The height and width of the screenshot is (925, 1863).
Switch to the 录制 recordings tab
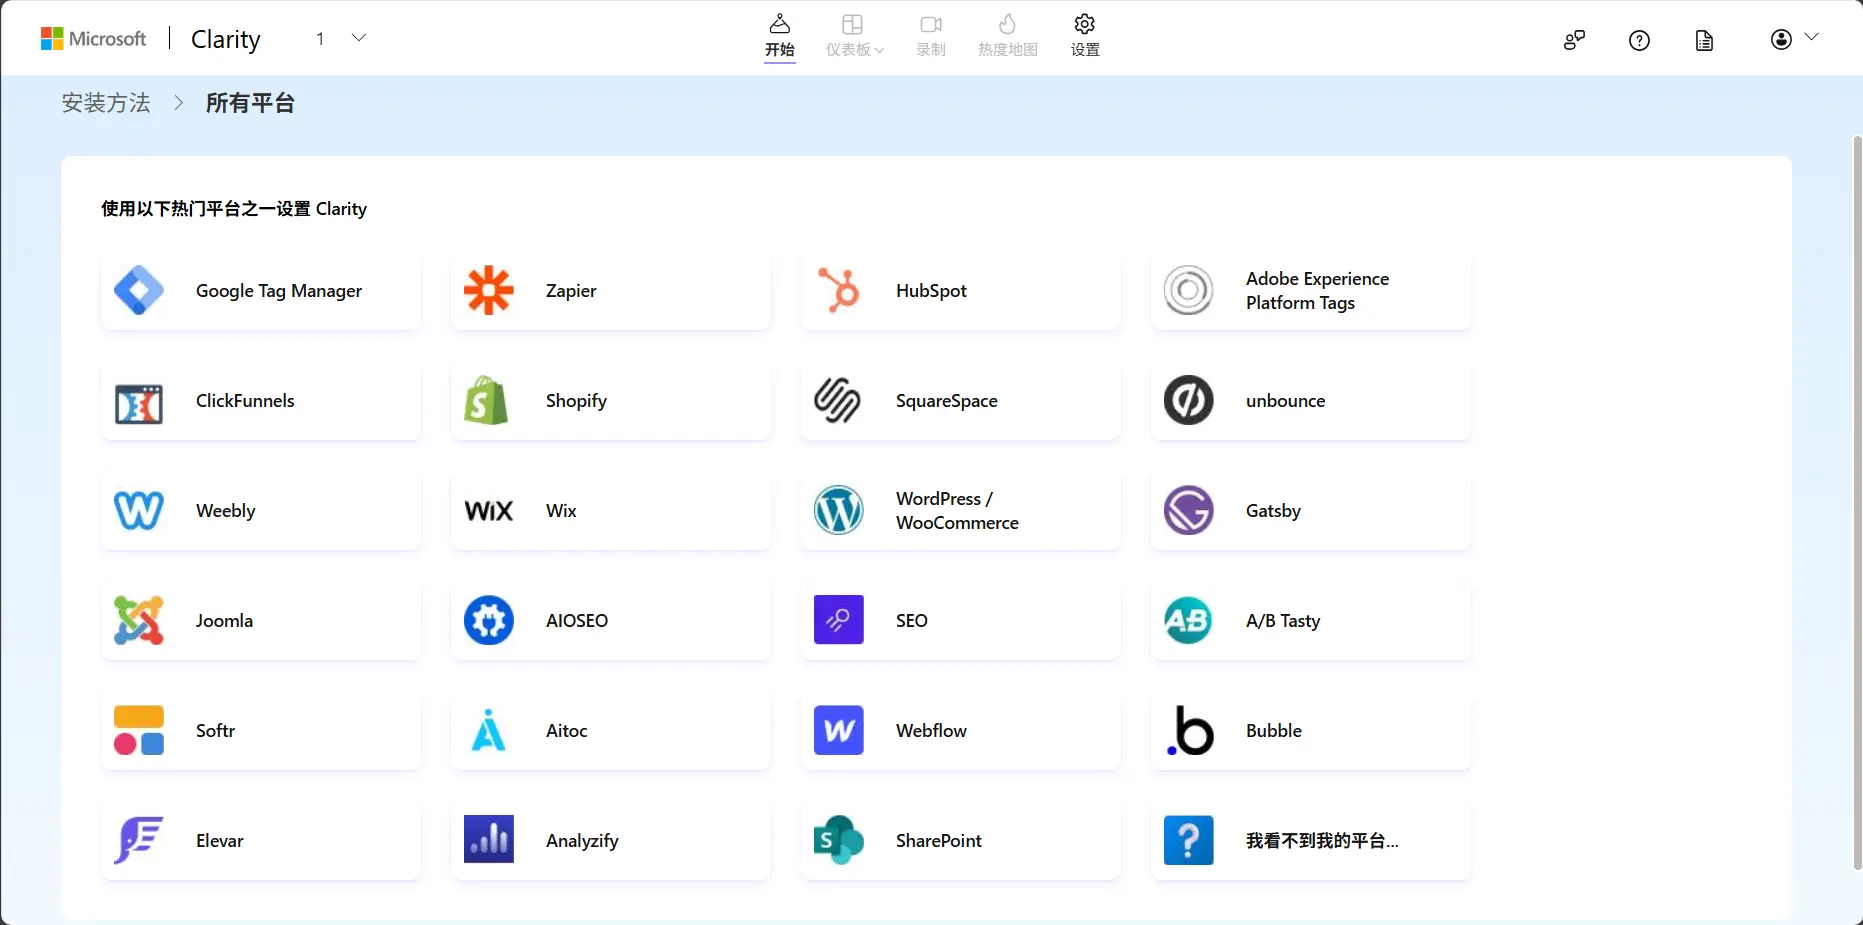(931, 36)
